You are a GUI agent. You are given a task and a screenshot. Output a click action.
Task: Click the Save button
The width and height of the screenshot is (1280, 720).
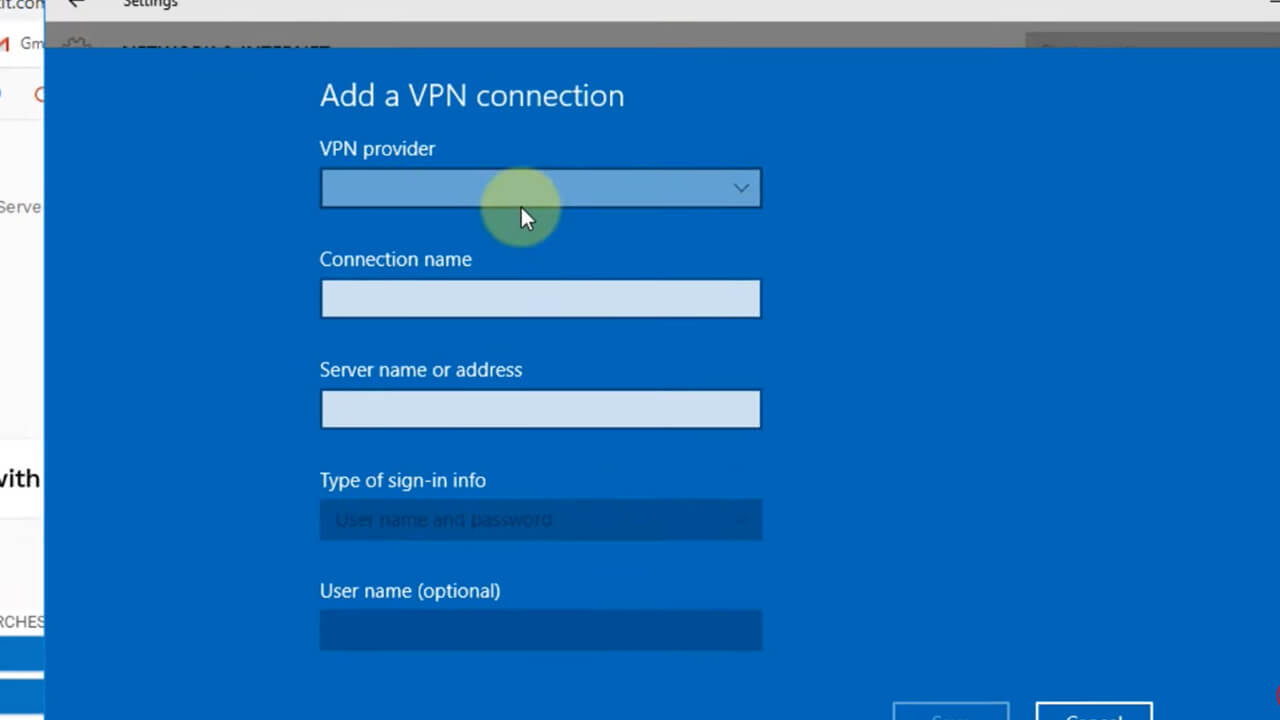pyautogui.click(x=951, y=712)
